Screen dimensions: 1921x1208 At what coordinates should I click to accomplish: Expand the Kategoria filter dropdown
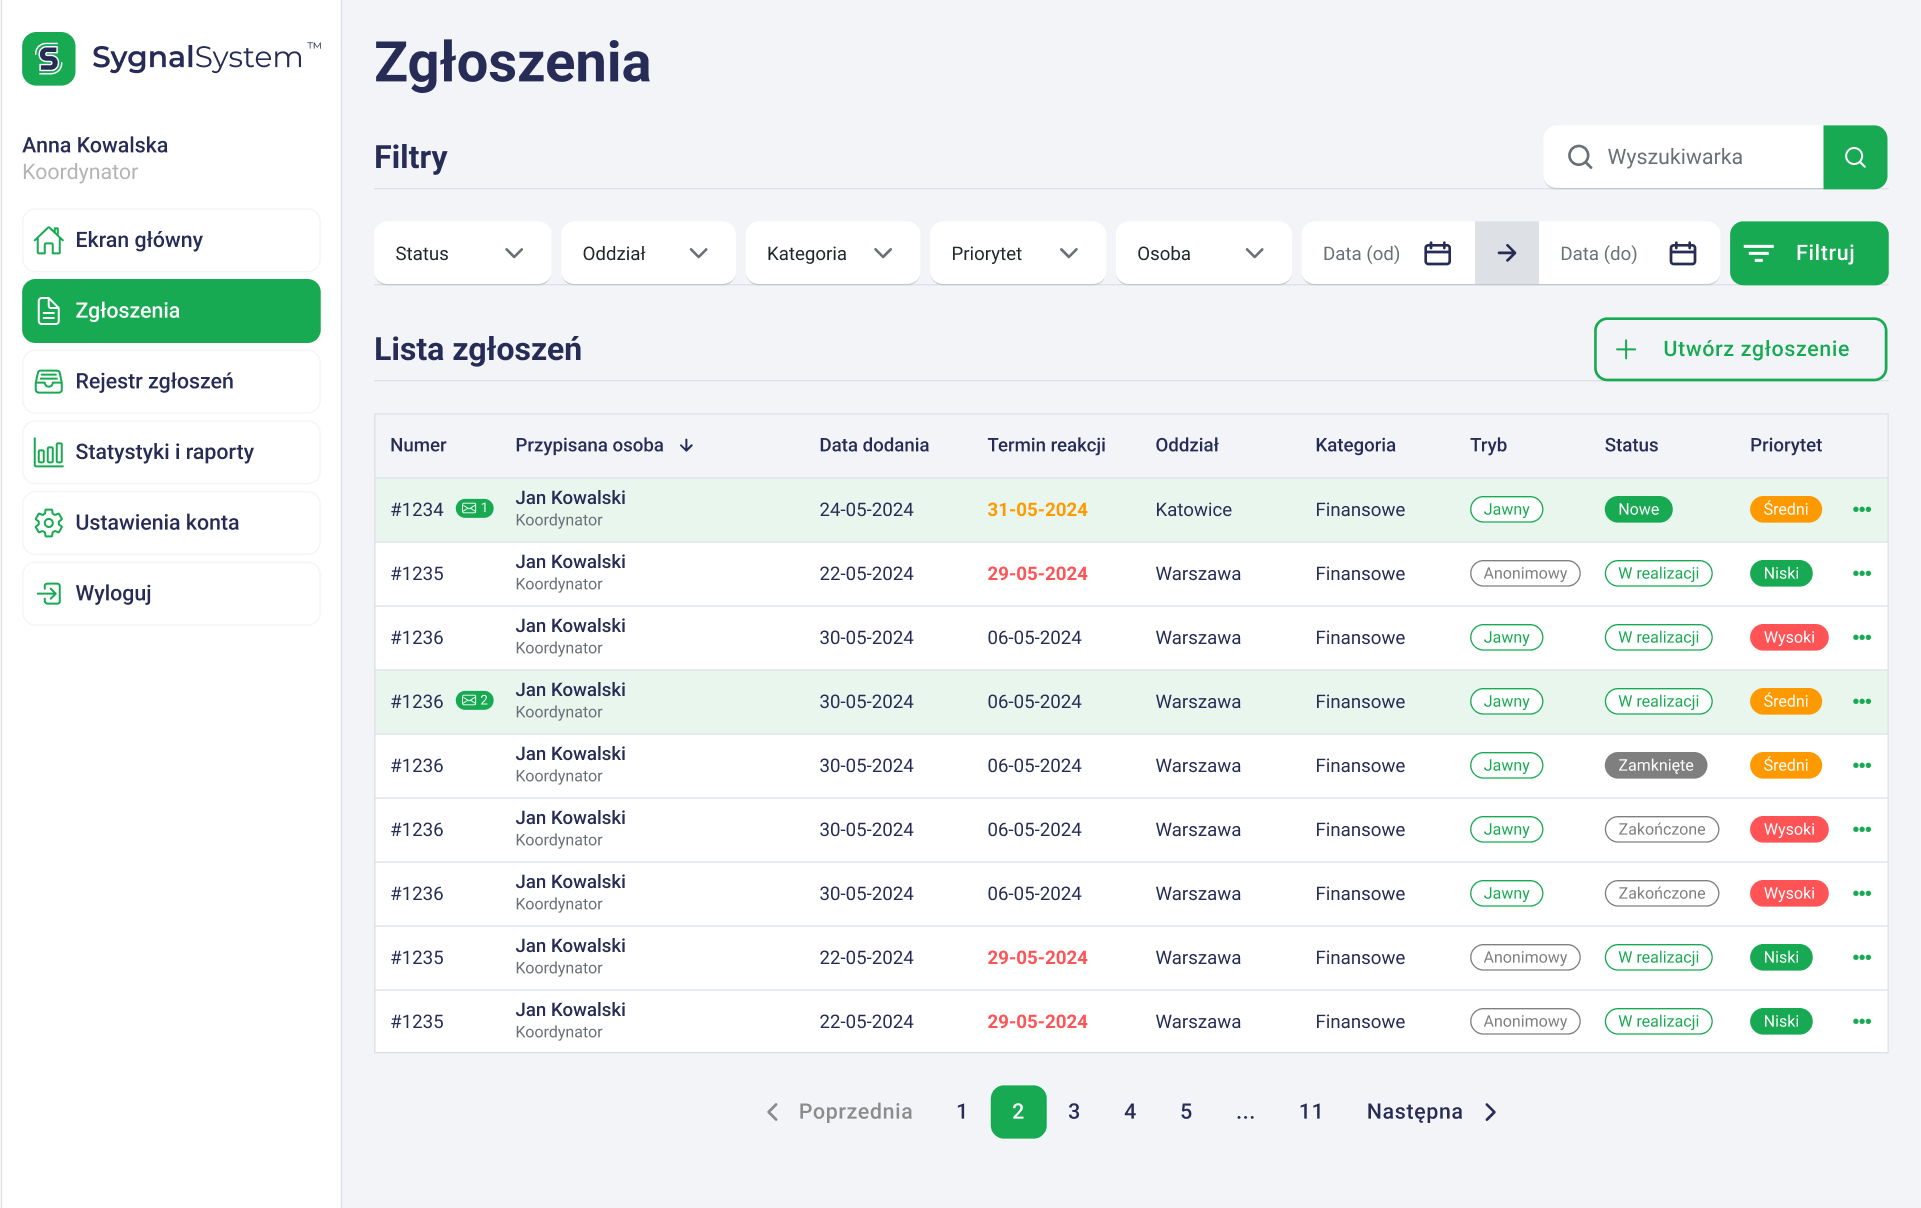click(831, 253)
